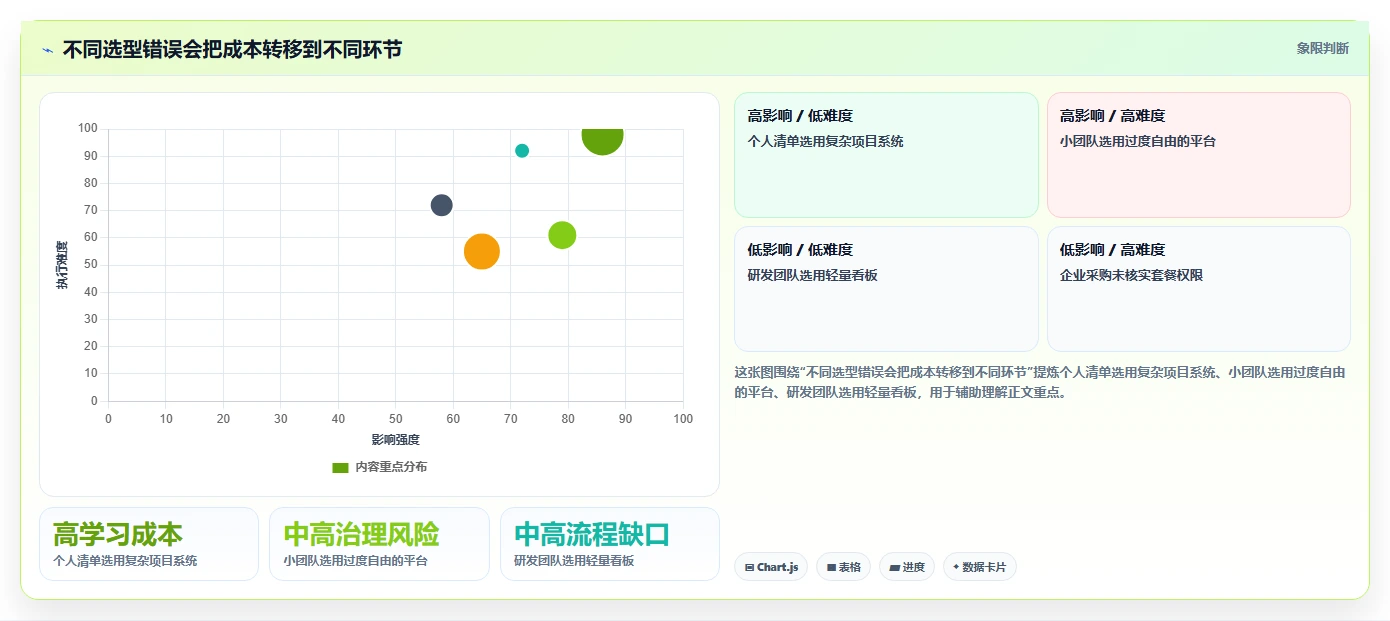Click the Chart.js tag
Image resolution: width=1390 pixels, height=621 pixels.
tap(771, 567)
